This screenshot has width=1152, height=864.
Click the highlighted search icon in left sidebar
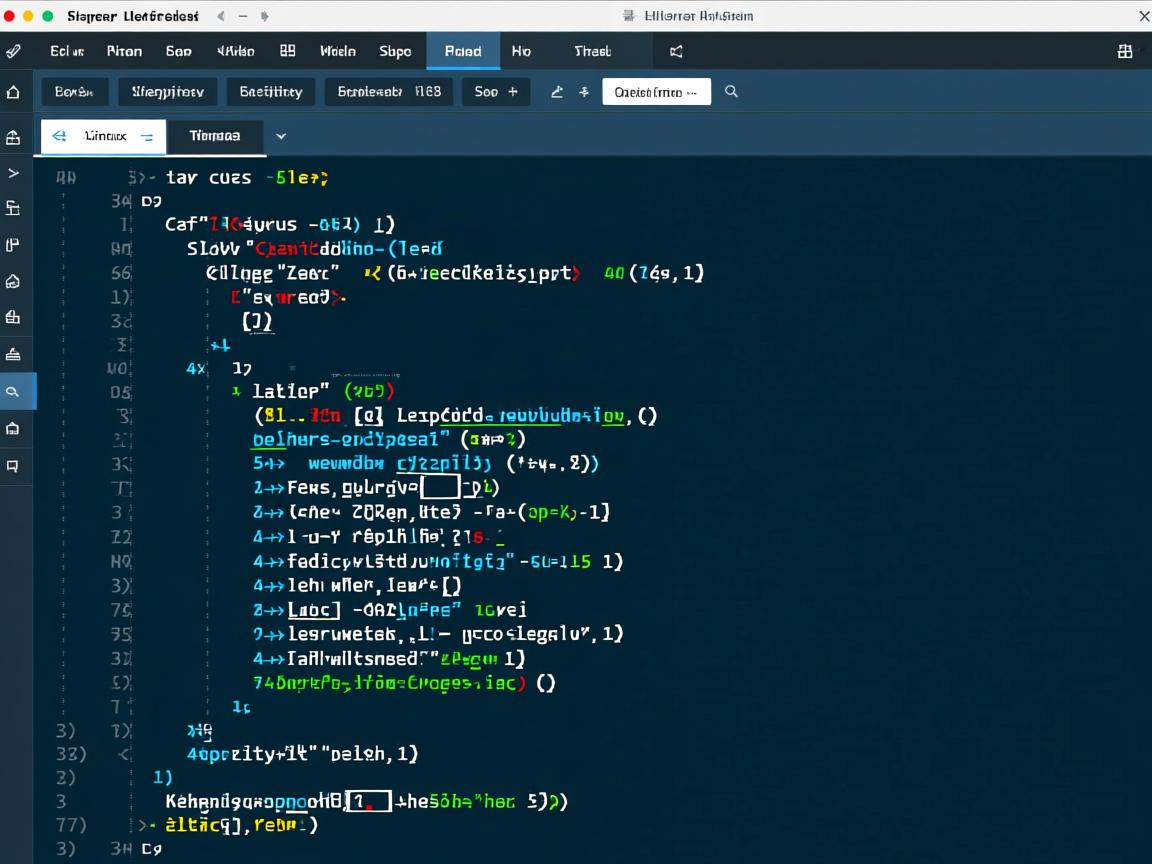coord(13,392)
